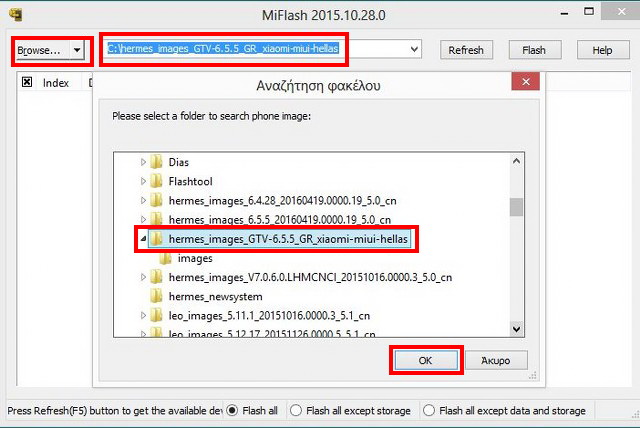Expand the Flashtool folder
Viewport: 640px width, 428px height.
143,181
